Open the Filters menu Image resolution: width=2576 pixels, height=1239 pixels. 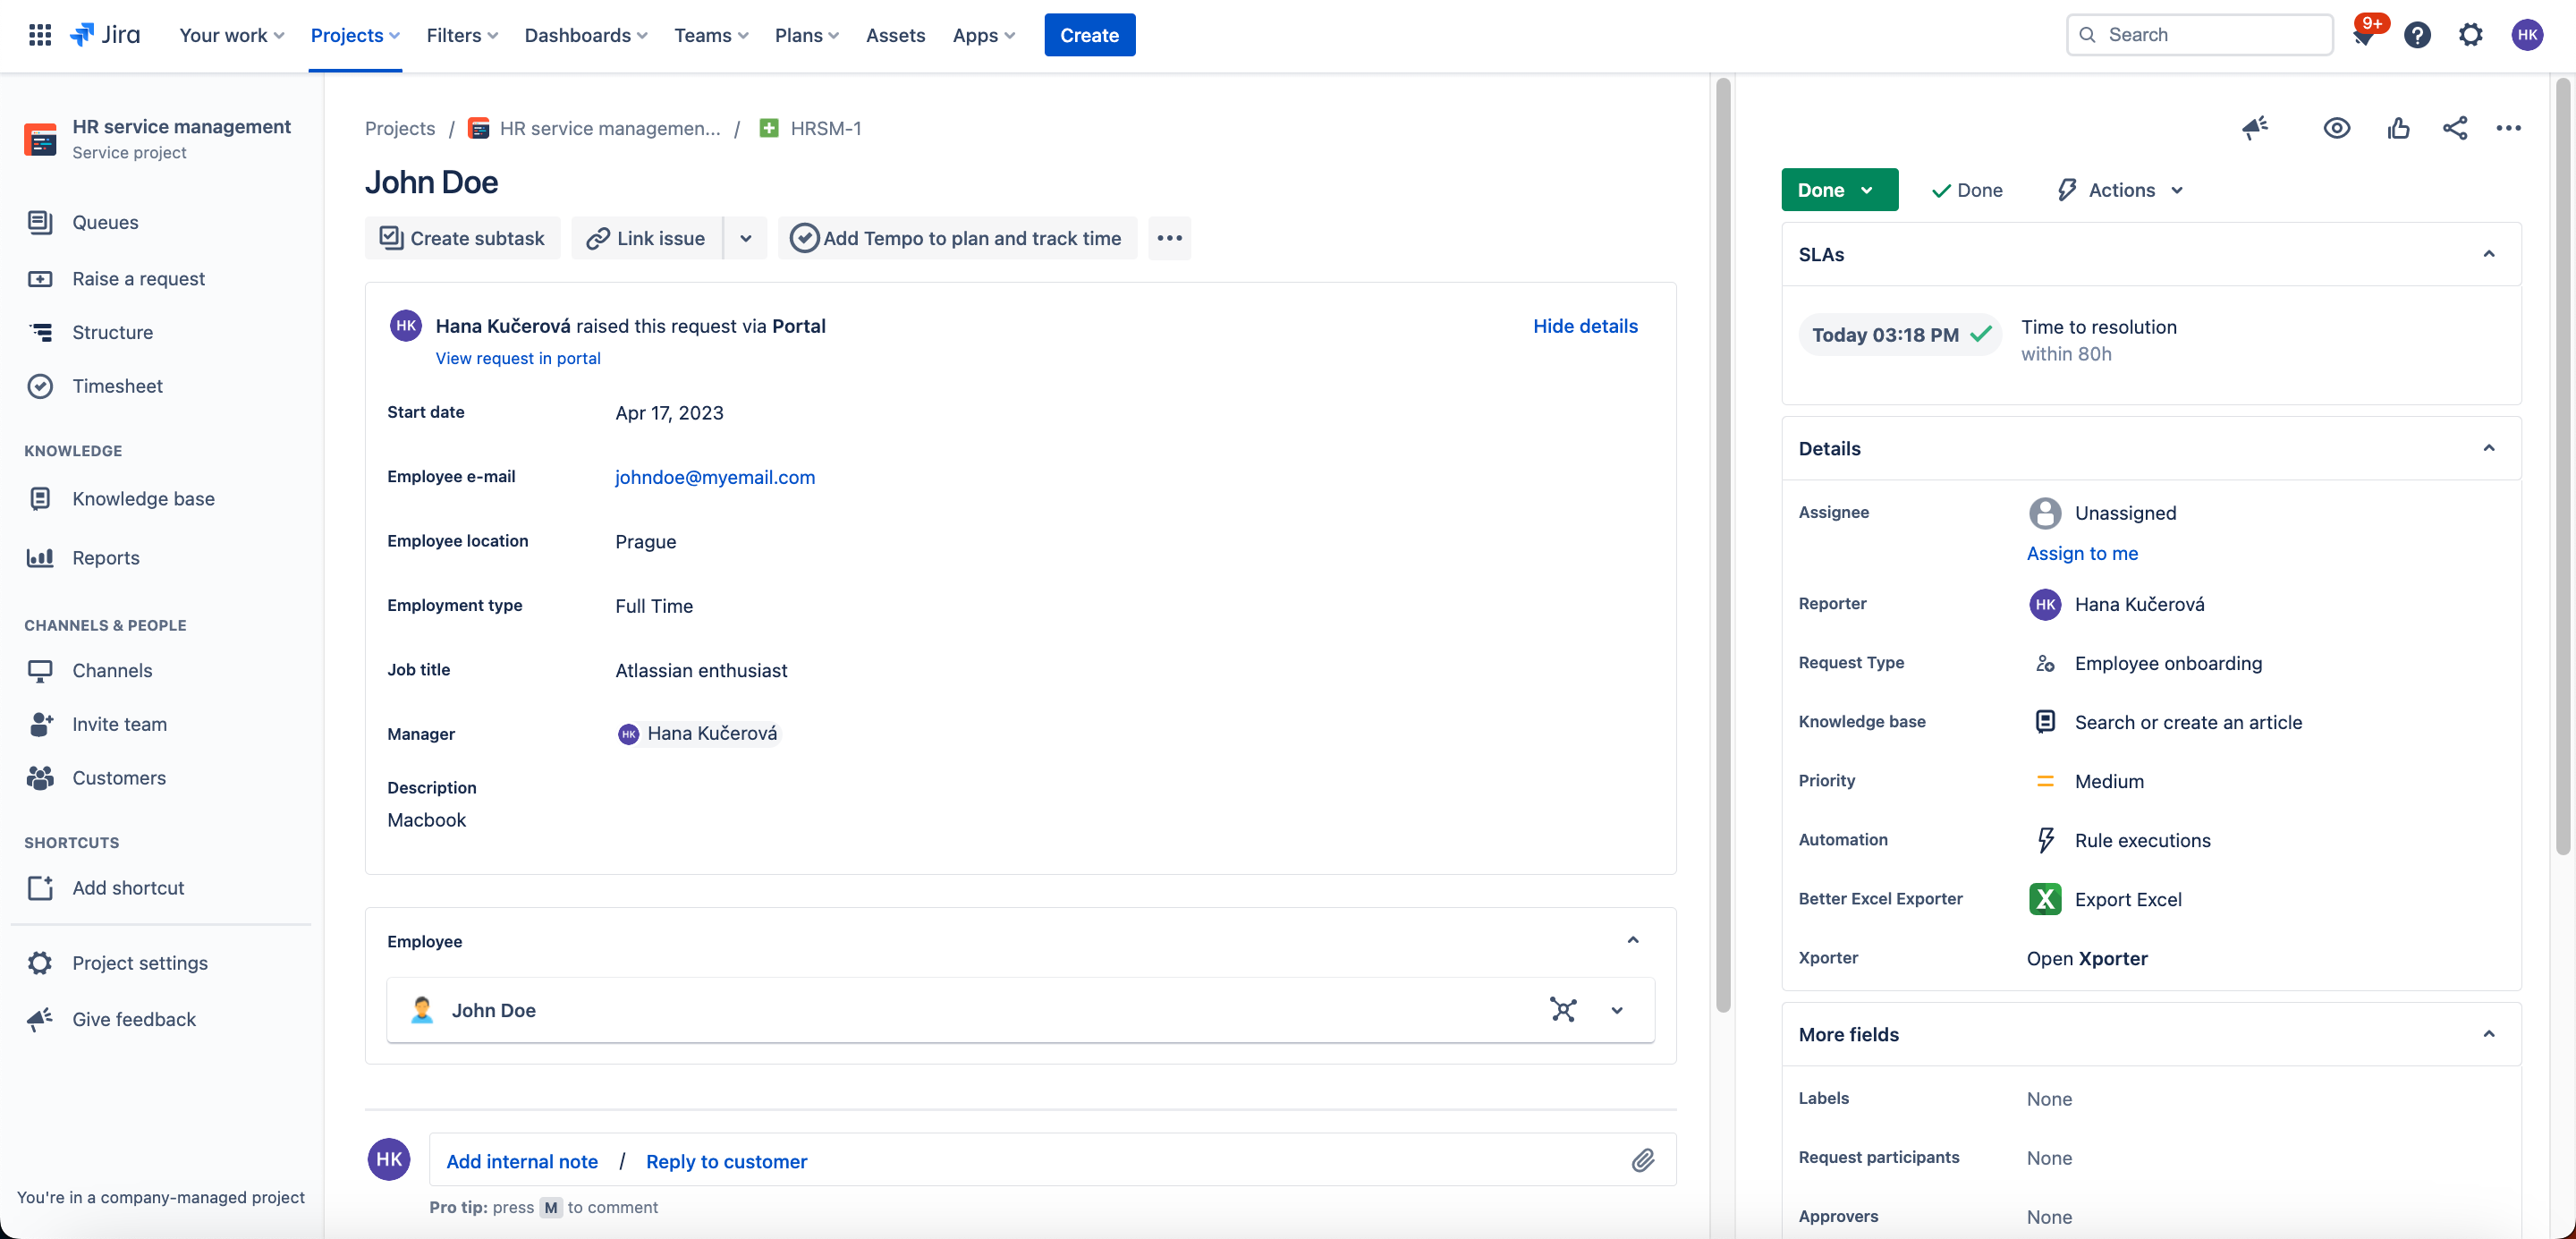point(462,35)
